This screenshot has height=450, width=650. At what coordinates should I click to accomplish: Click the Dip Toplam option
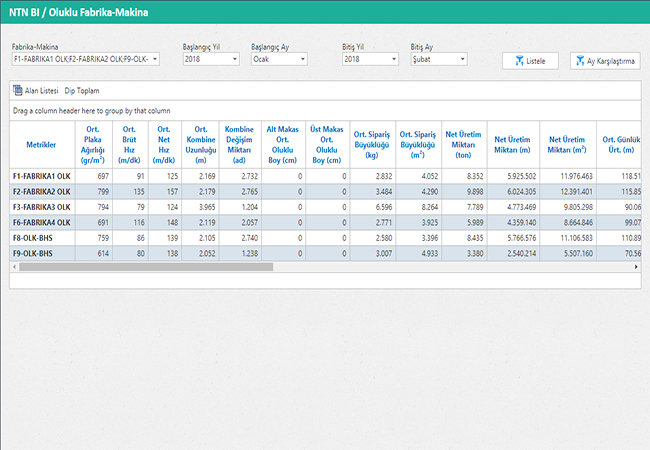click(82, 91)
